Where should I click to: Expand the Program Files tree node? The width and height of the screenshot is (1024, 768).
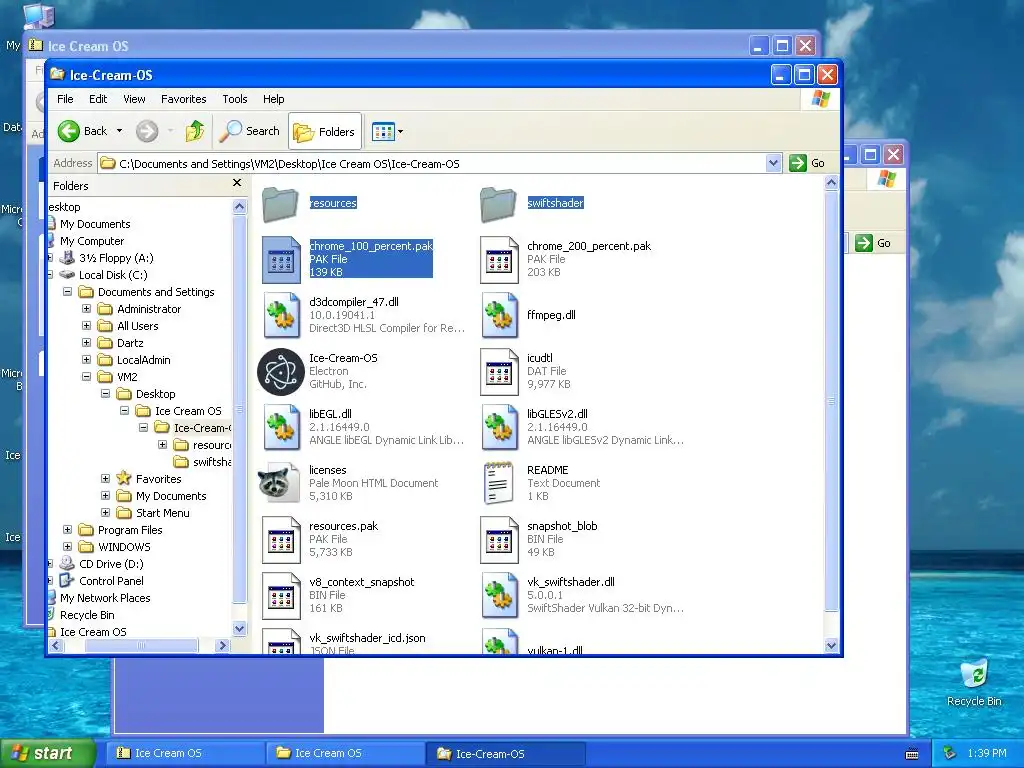click(67, 530)
